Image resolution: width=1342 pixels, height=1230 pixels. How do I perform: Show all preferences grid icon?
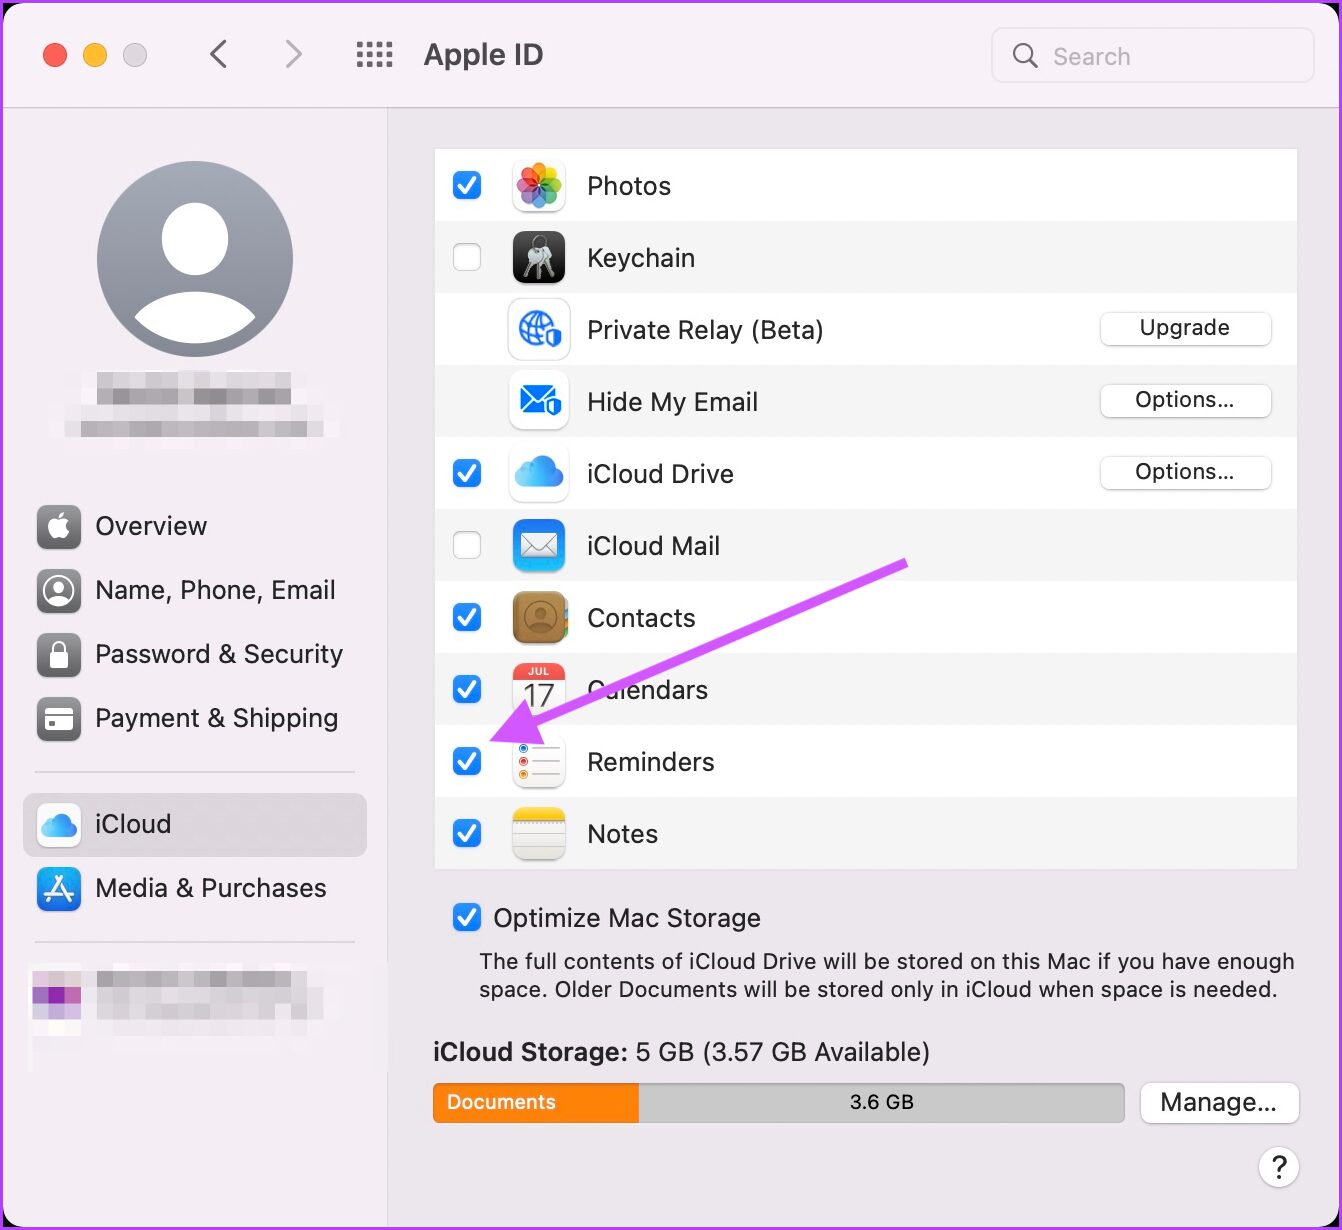click(x=375, y=54)
